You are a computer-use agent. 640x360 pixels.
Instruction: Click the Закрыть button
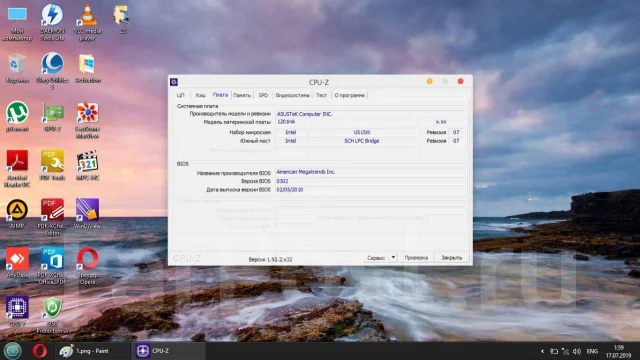(451, 258)
